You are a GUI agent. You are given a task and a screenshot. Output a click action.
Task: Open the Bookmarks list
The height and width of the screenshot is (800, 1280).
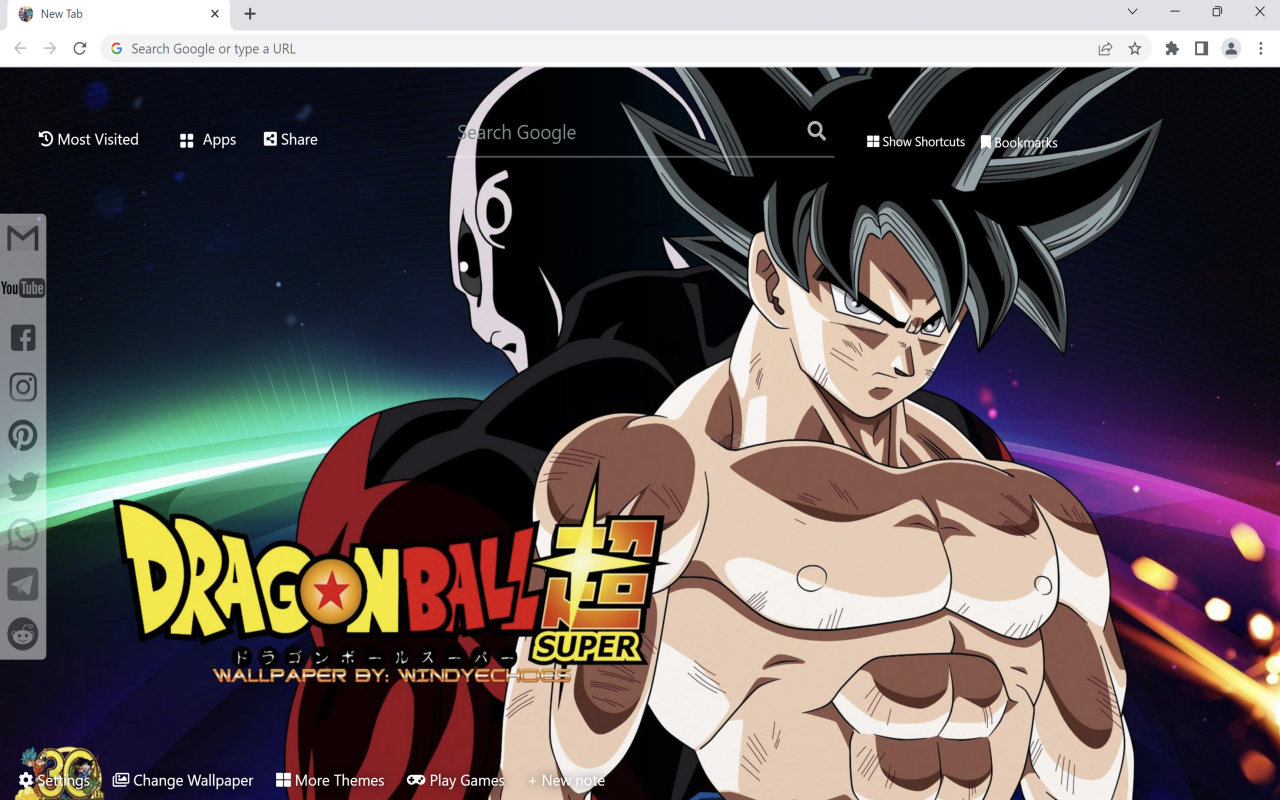(x=1019, y=143)
